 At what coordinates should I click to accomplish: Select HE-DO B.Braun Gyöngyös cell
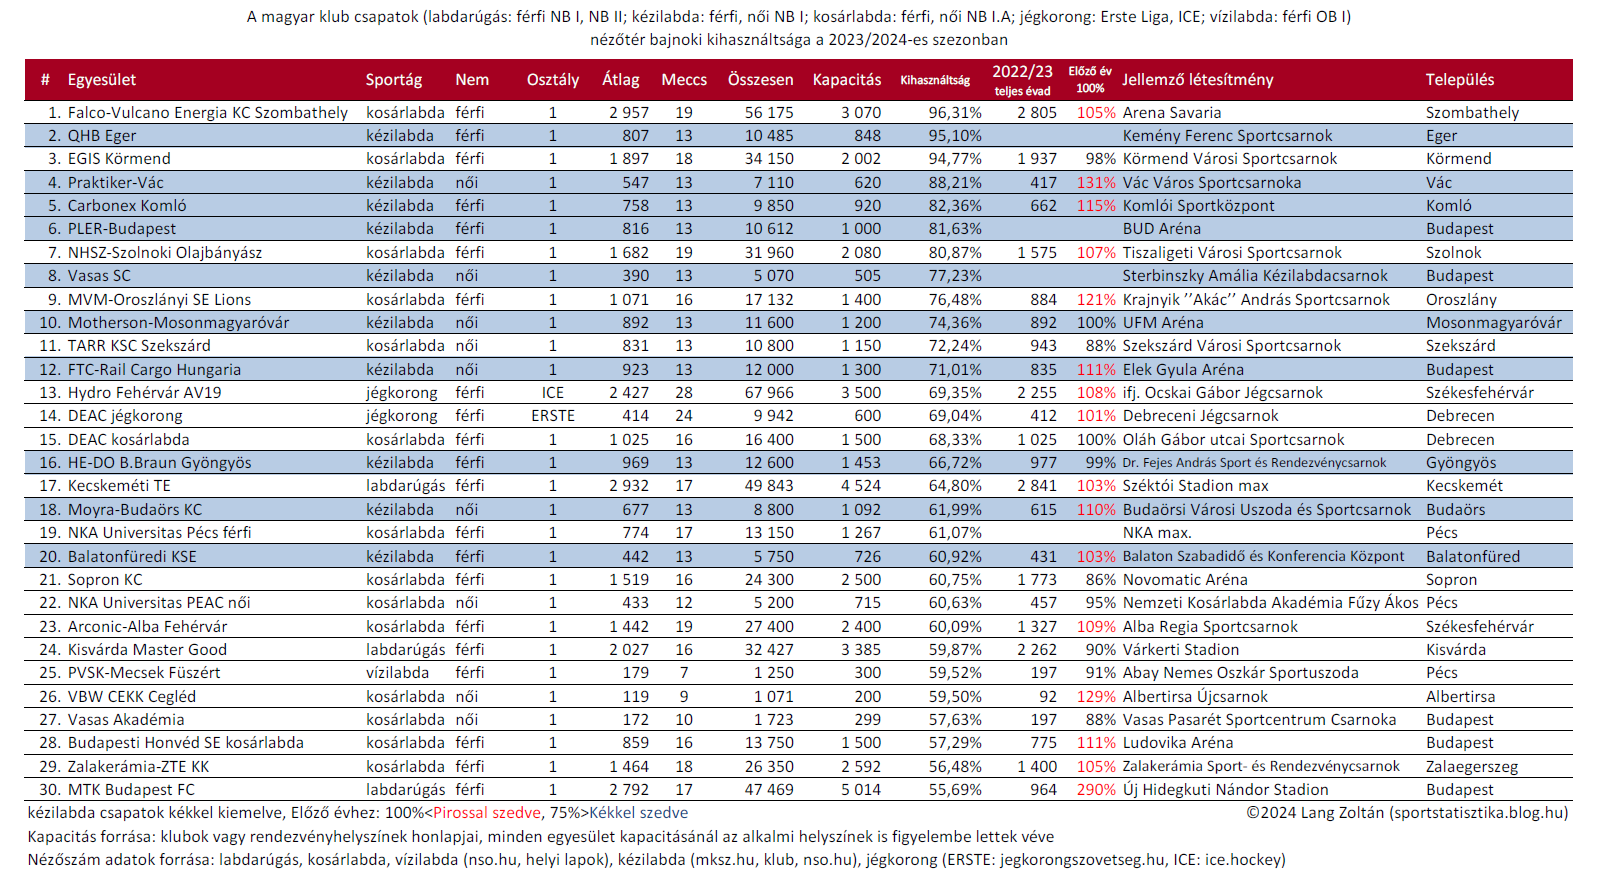pyautogui.click(x=159, y=463)
